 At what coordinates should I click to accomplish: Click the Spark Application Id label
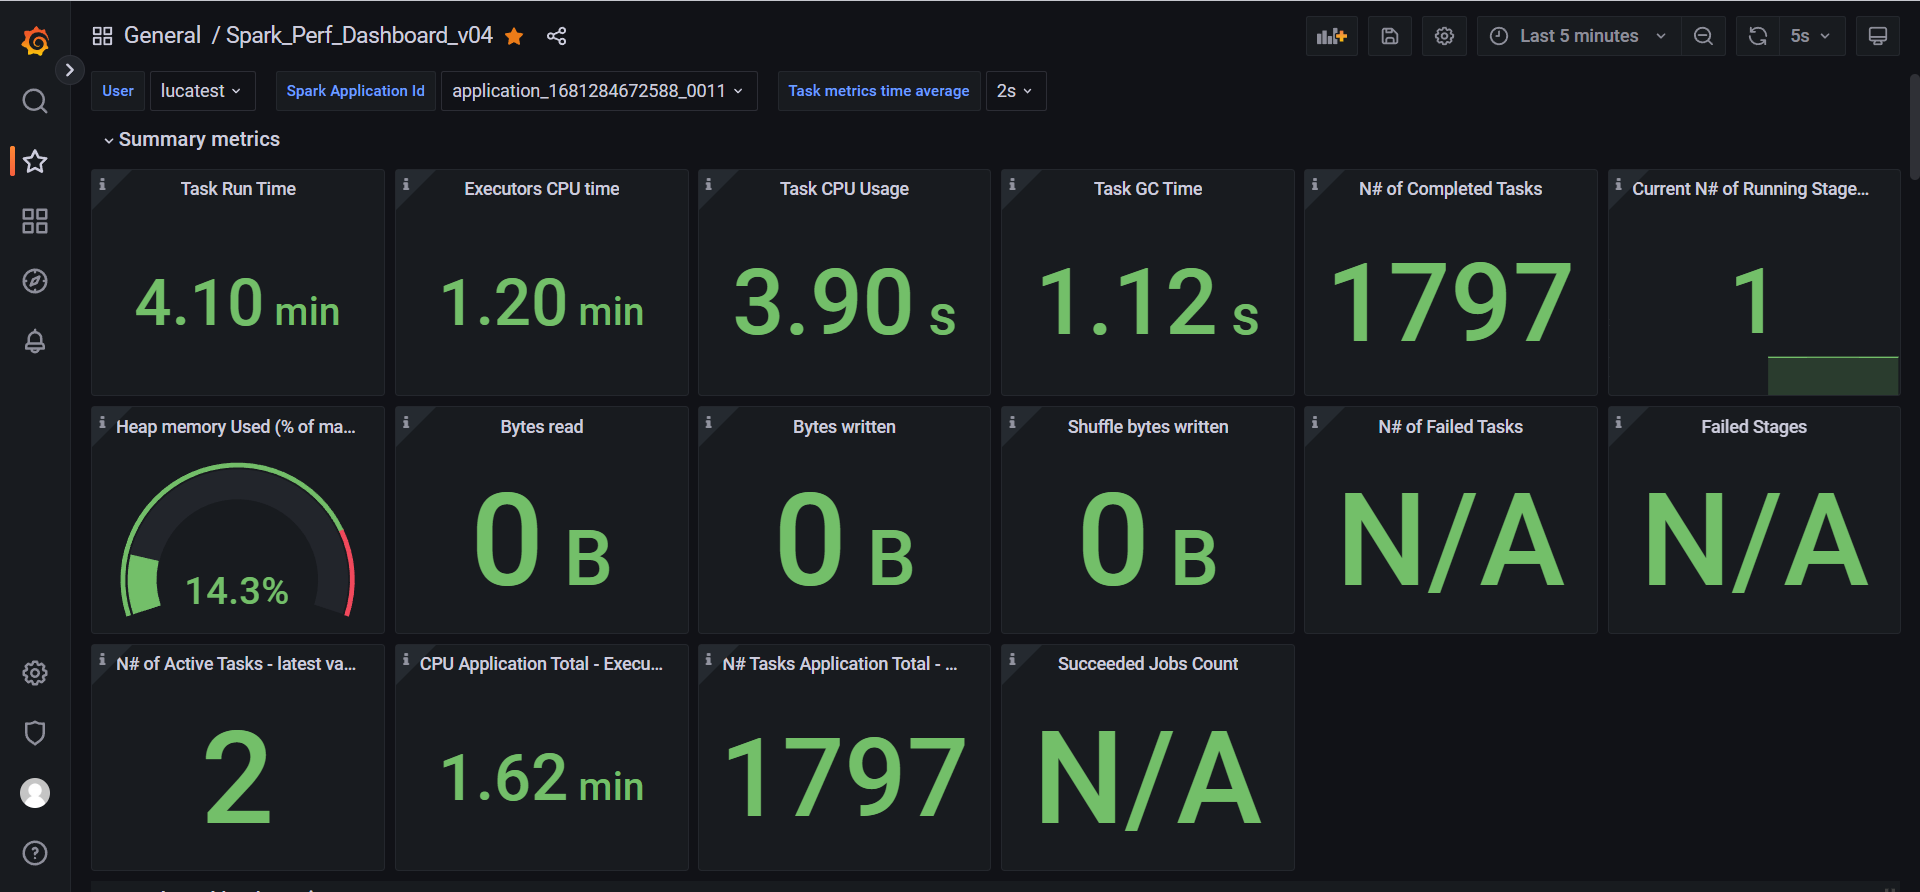point(356,91)
